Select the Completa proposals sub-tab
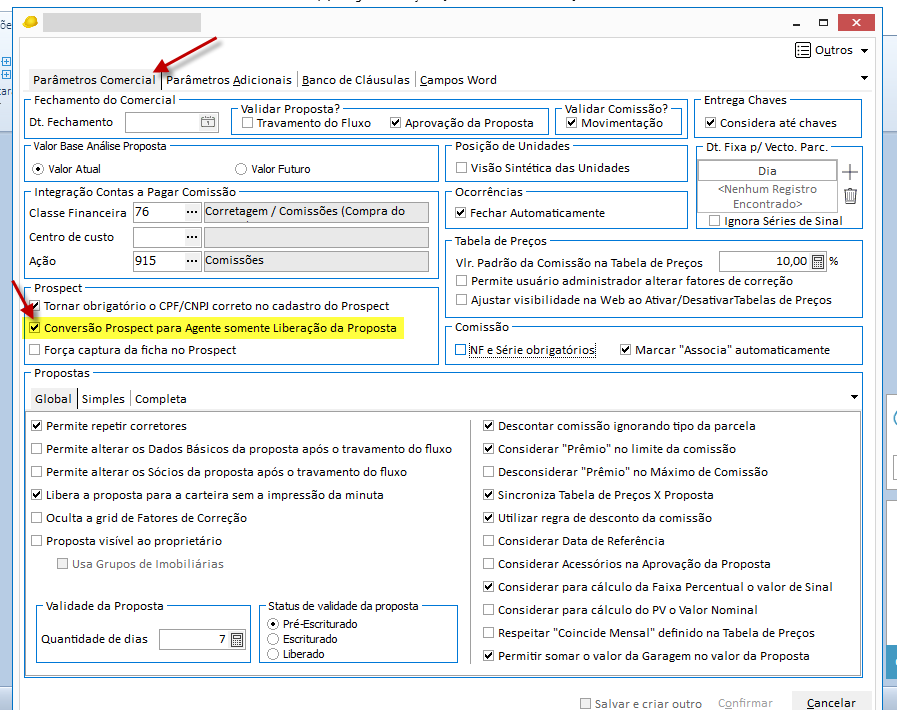The width and height of the screenshot is (897, 710). coord(160,398)
